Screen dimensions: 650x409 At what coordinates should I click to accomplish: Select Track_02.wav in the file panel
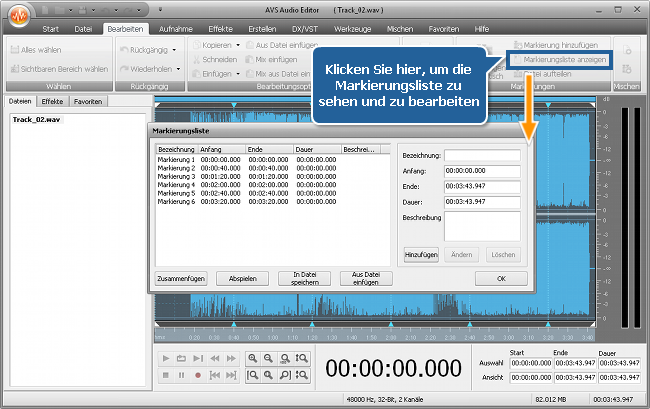pyautogui.click(x=35, y=119)
